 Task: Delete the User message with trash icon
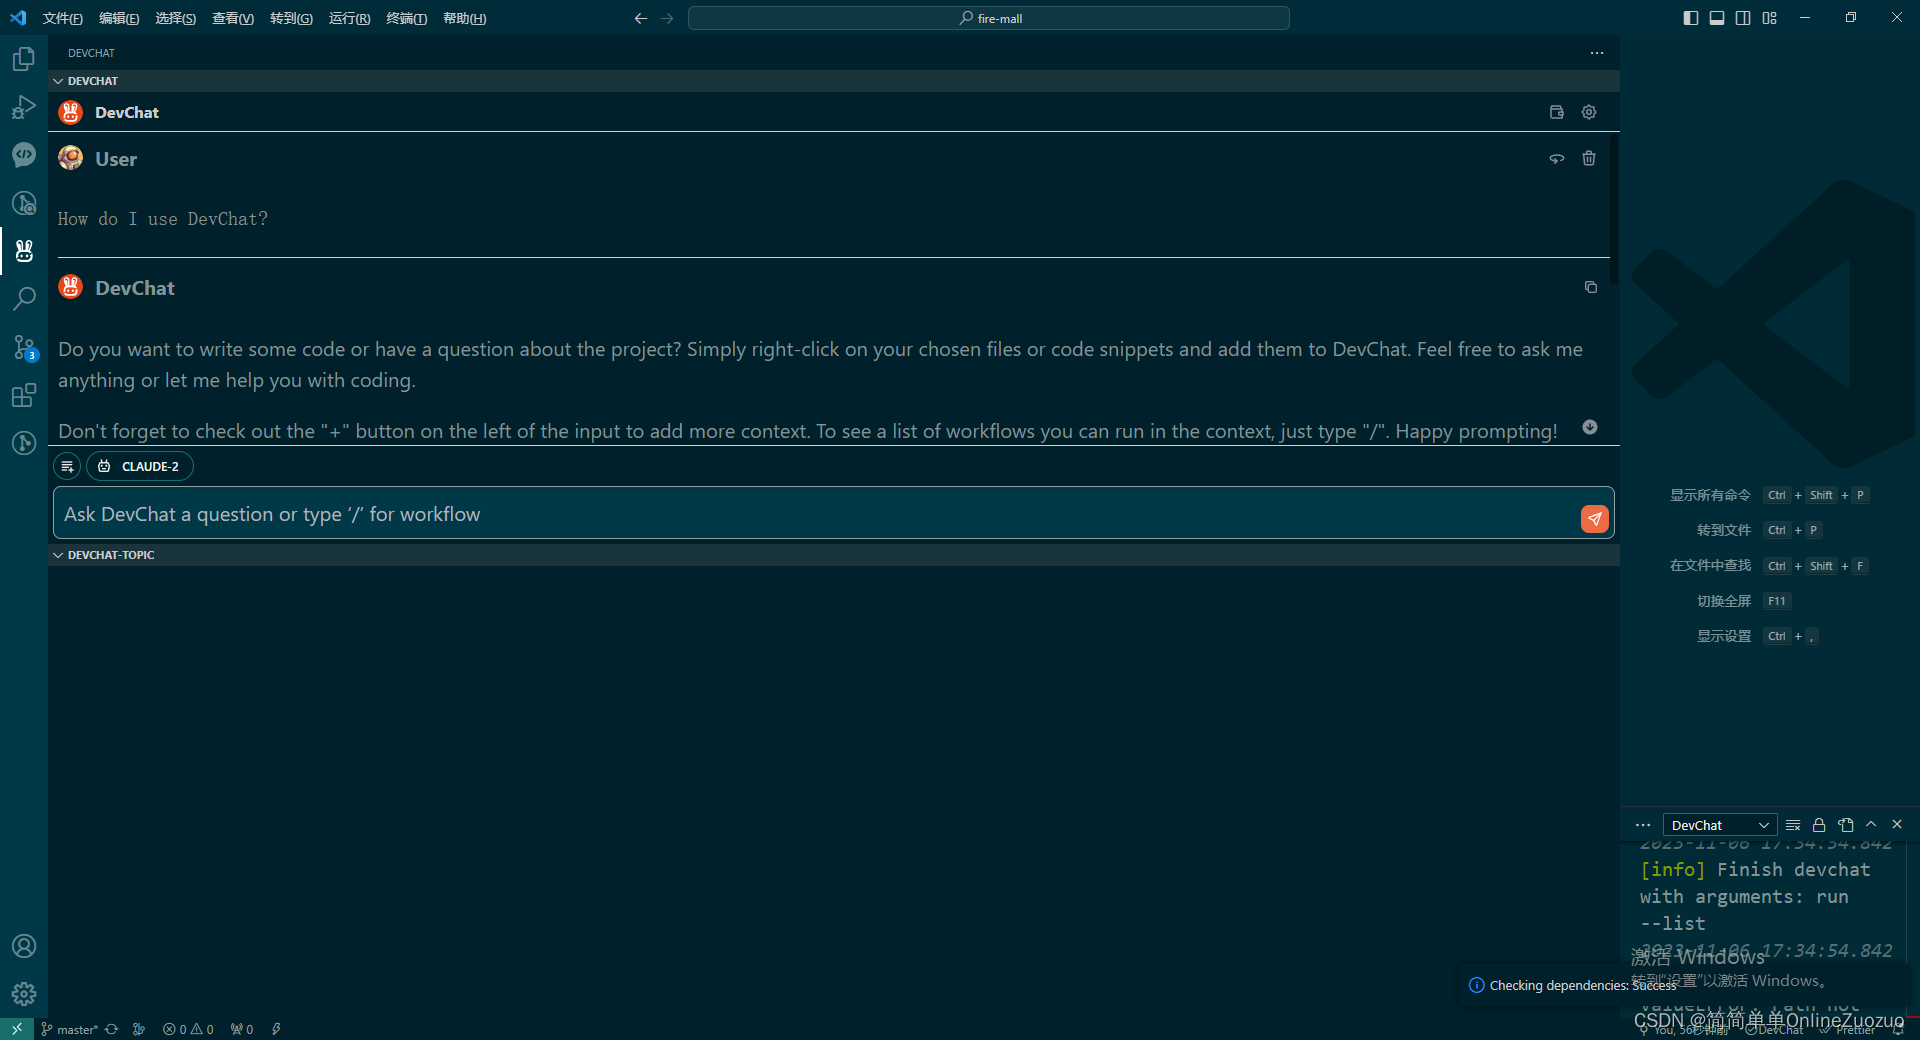click(x=1589, y=158)
